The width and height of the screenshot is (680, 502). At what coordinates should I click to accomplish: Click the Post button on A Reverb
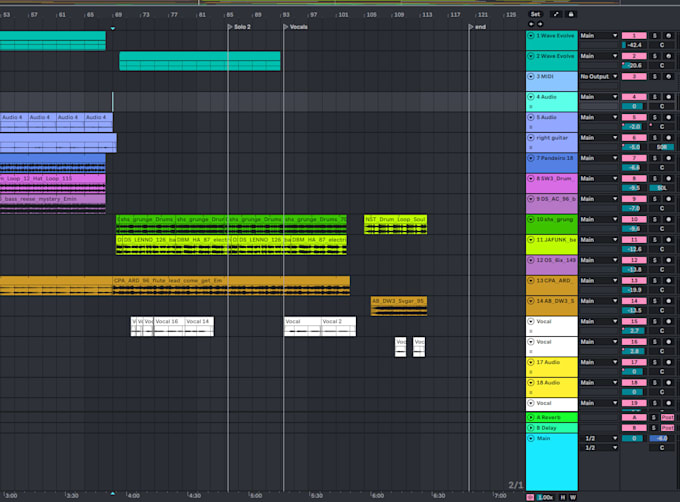click(x=667, y=417)
